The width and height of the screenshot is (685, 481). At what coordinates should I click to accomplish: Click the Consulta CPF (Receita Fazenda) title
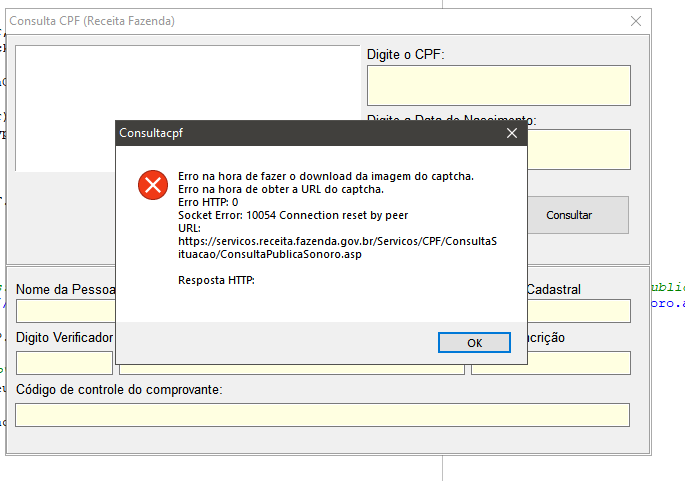click(92, 21)
